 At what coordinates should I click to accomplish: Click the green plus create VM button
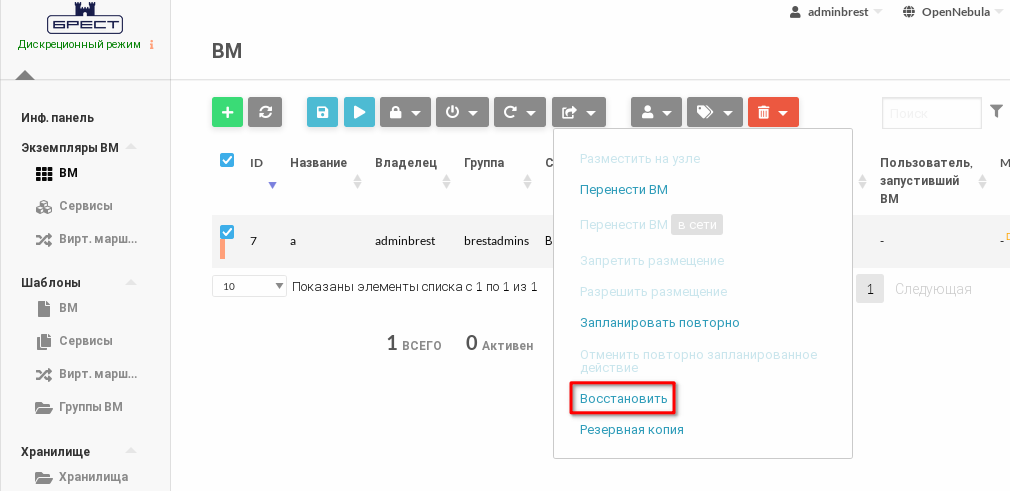point(227,112)
